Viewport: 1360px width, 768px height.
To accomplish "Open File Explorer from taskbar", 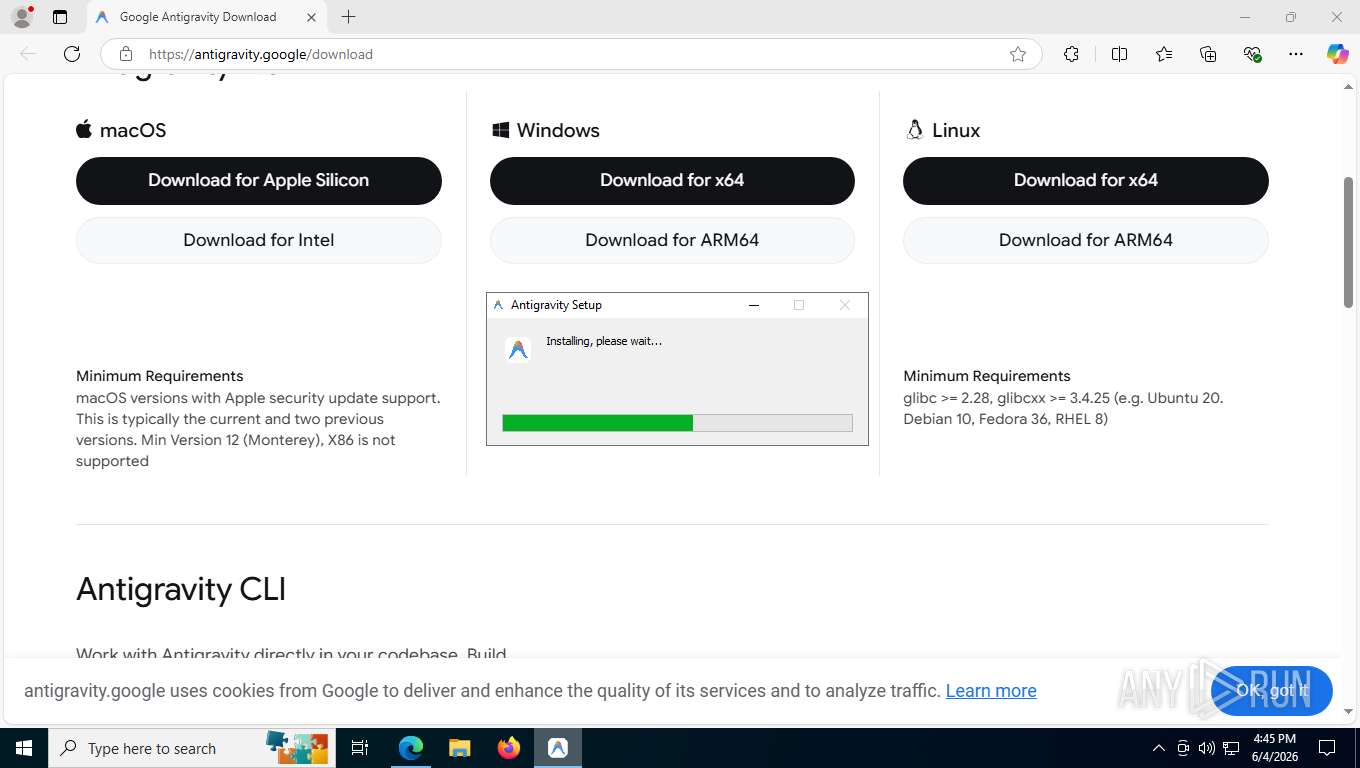I will pos(459,748).
